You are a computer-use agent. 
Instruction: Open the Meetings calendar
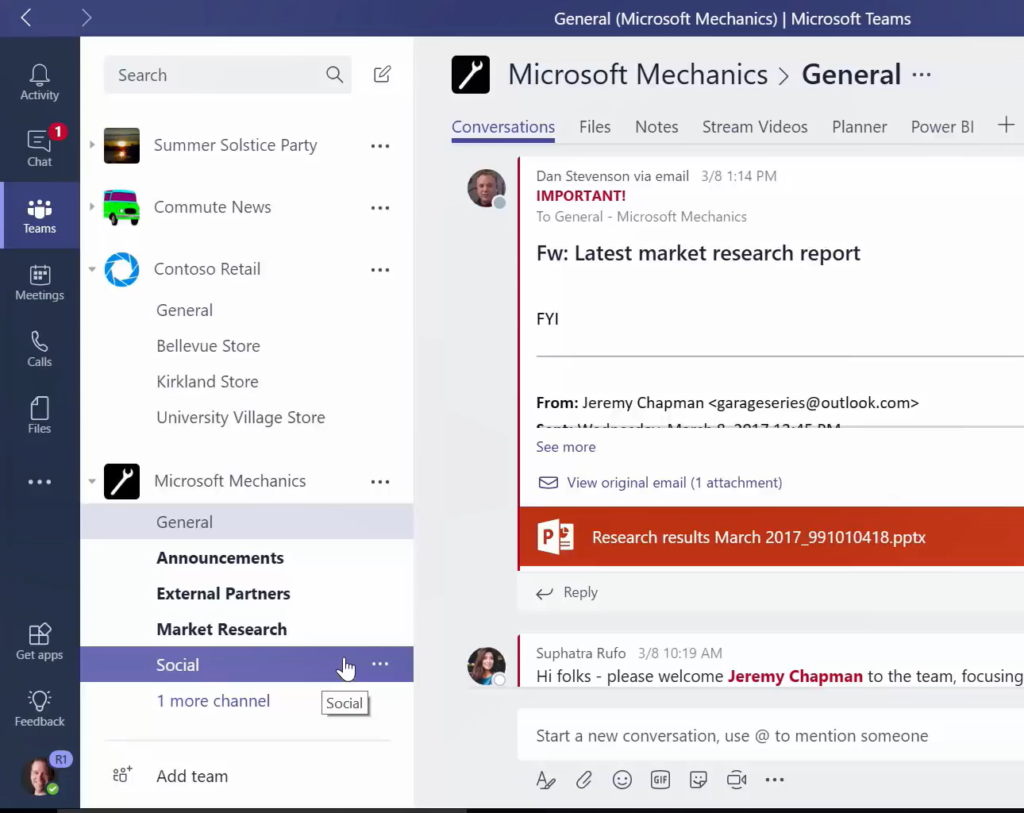39,282
